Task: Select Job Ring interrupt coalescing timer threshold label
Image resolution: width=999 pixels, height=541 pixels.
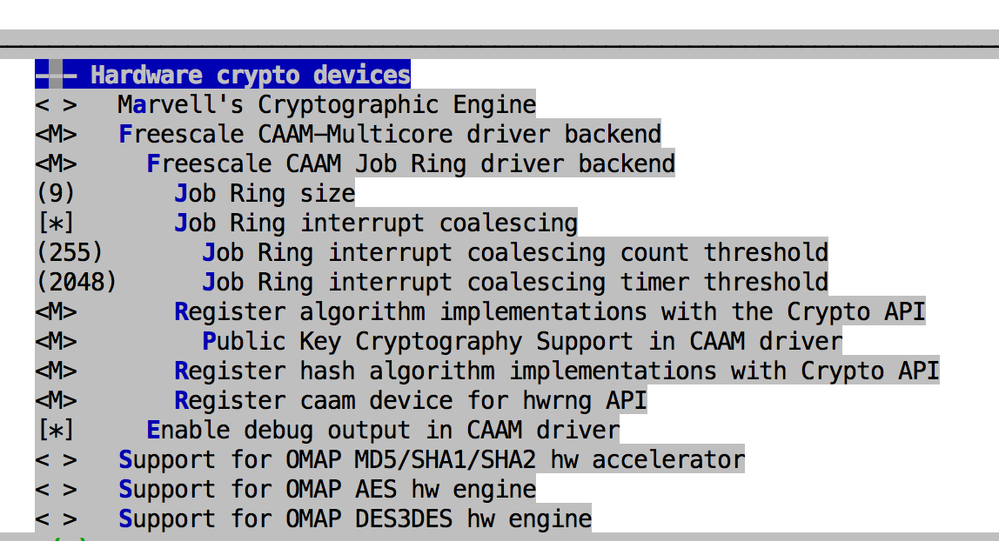Action: pos(515,282)
